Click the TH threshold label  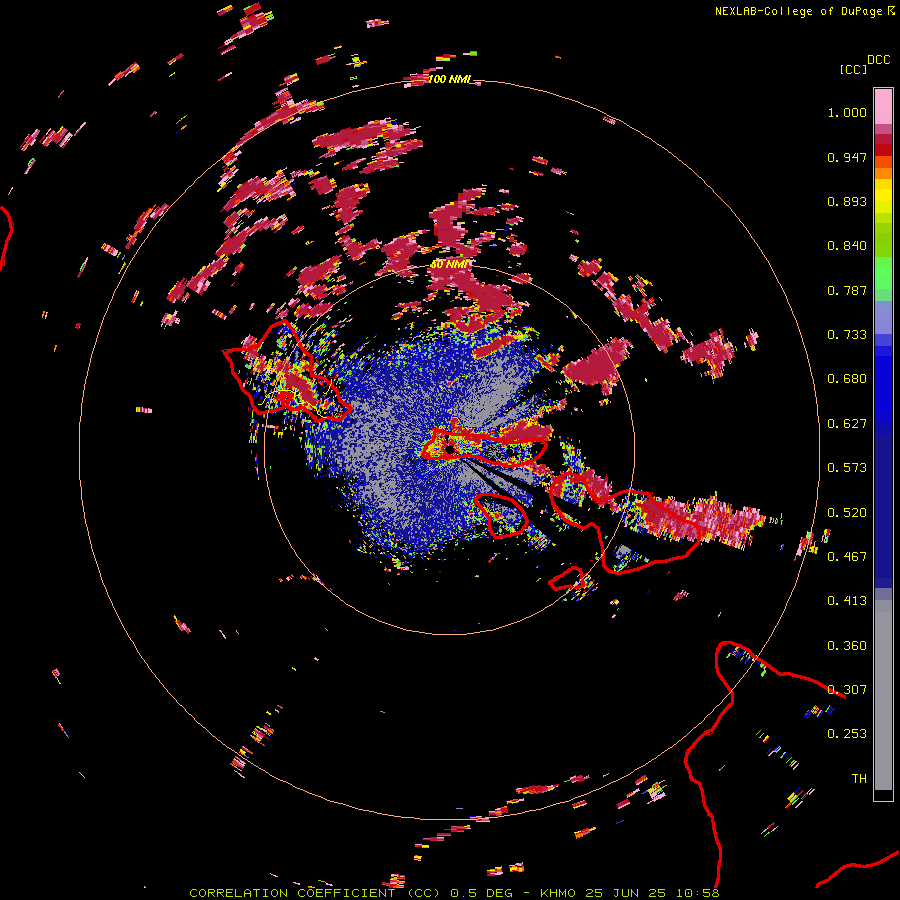click(859, 779)
